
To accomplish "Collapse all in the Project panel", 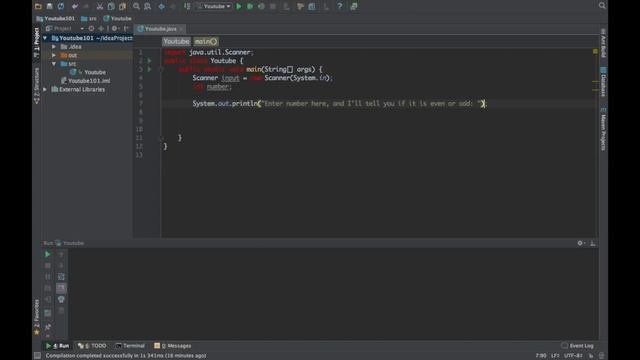I will click(x=101, y=29).
